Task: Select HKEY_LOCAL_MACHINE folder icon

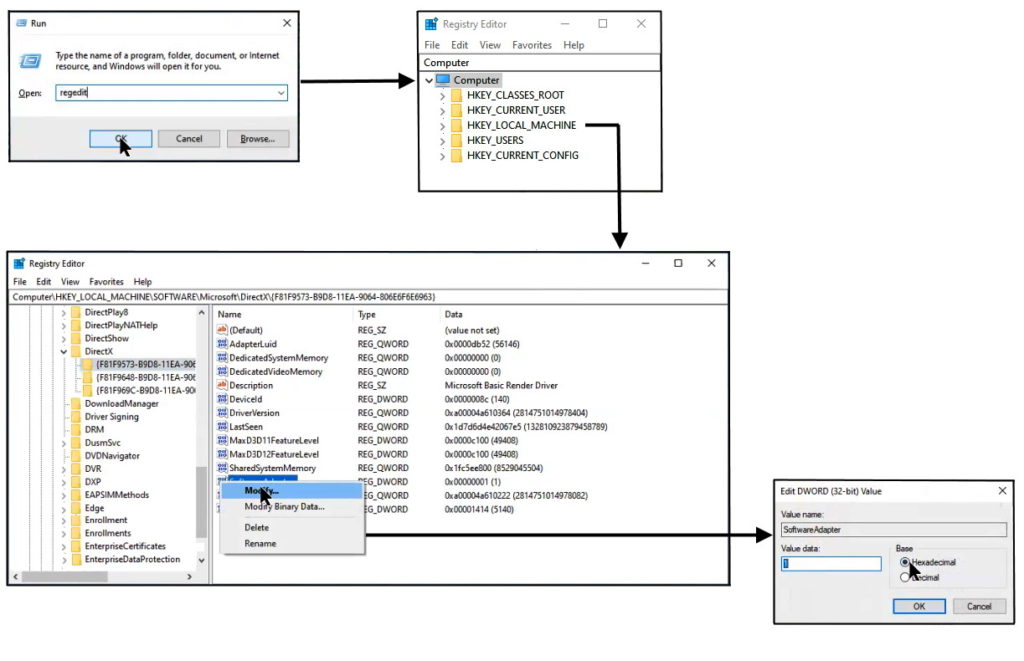Action: click(456, 125)
